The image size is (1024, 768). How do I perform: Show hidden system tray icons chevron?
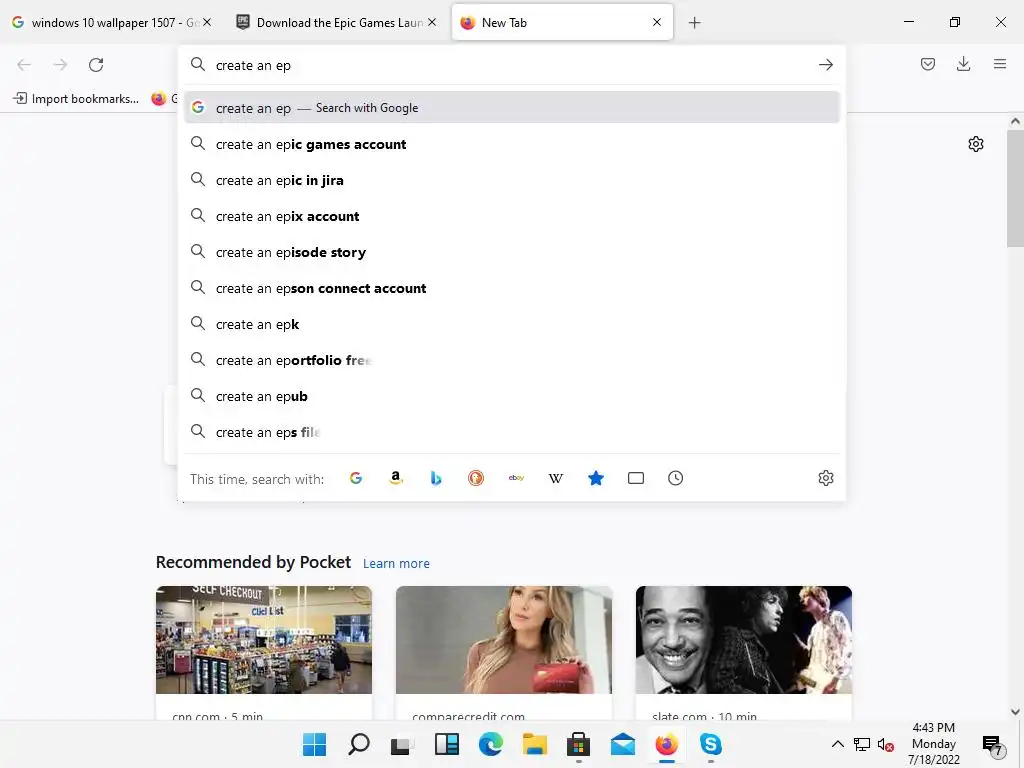(837, 744)
